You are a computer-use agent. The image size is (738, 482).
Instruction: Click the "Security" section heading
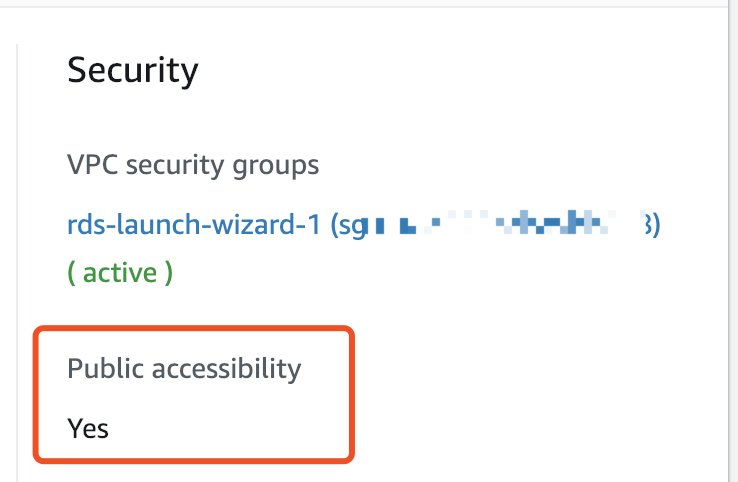(x=132, y=71)
